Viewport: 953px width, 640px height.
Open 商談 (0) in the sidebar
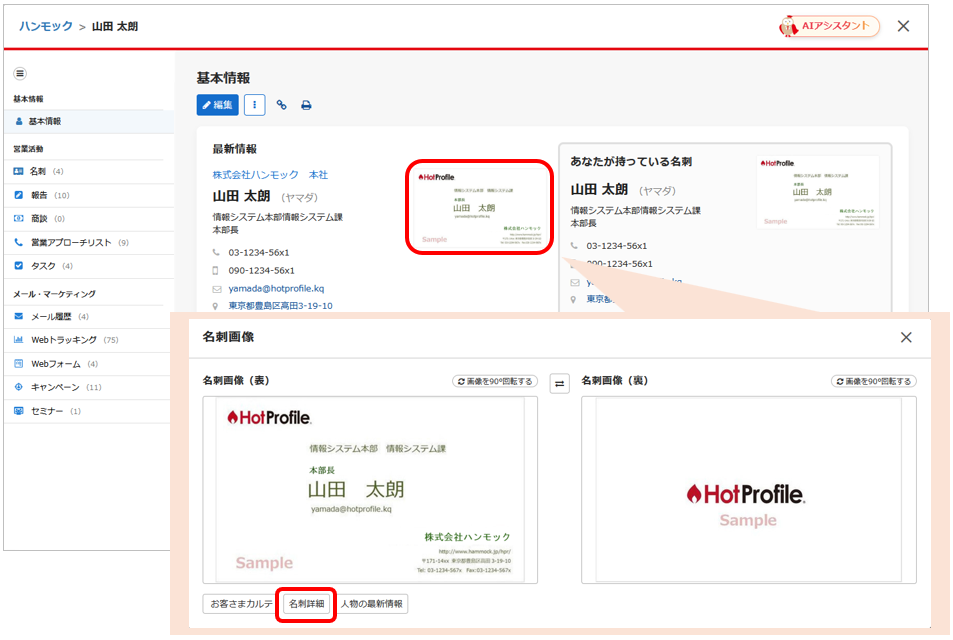click(x=89, y=218)
